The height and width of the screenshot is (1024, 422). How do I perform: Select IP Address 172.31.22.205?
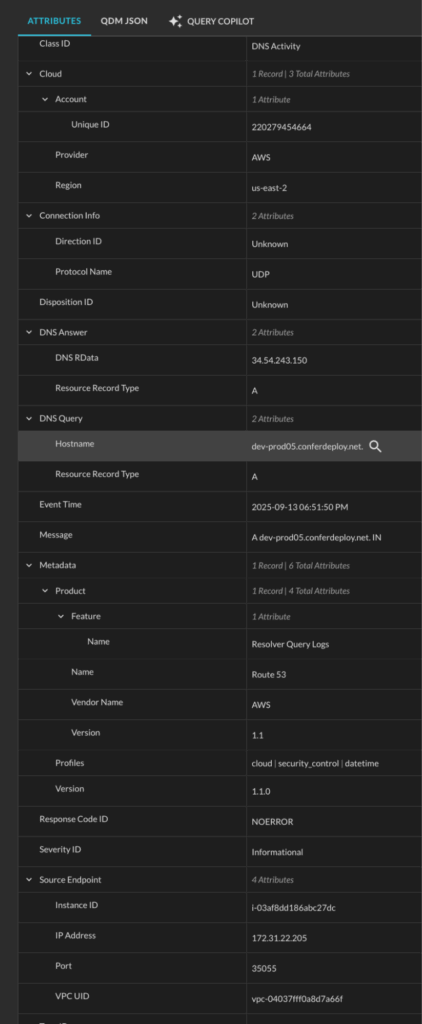pos(279,938)
